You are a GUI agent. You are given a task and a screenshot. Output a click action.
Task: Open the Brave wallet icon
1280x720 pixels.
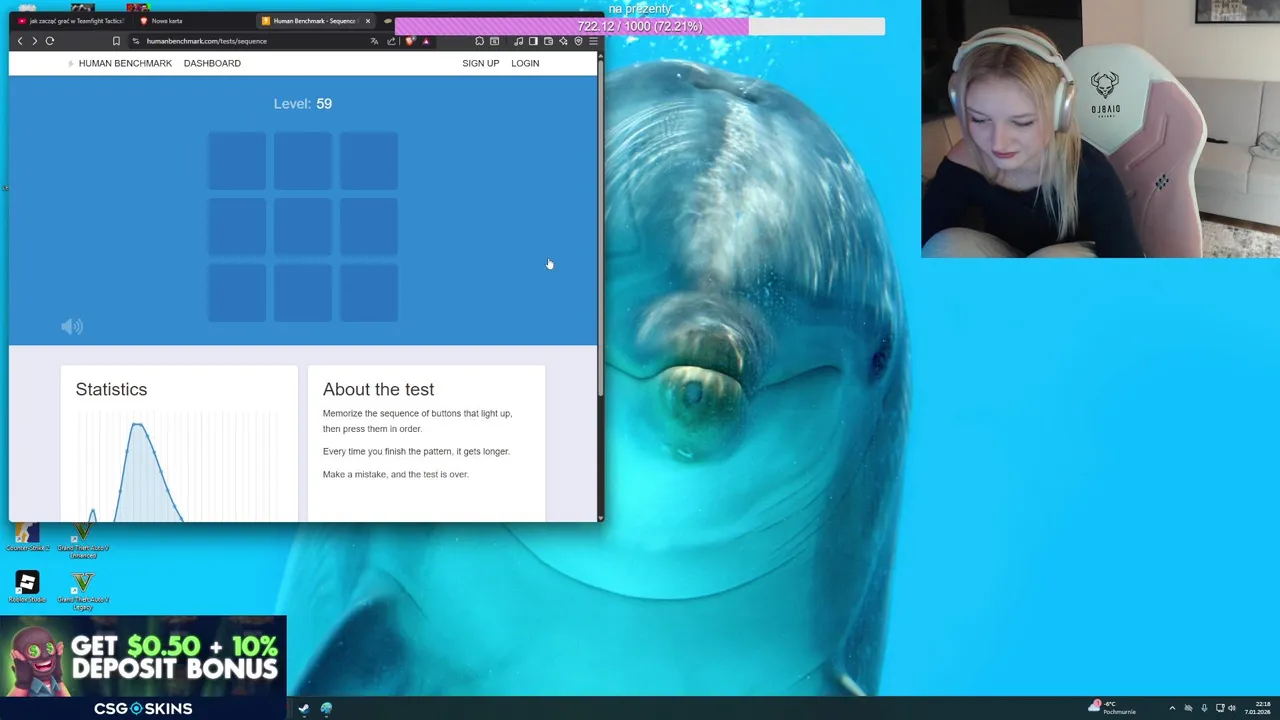point(548,41)
